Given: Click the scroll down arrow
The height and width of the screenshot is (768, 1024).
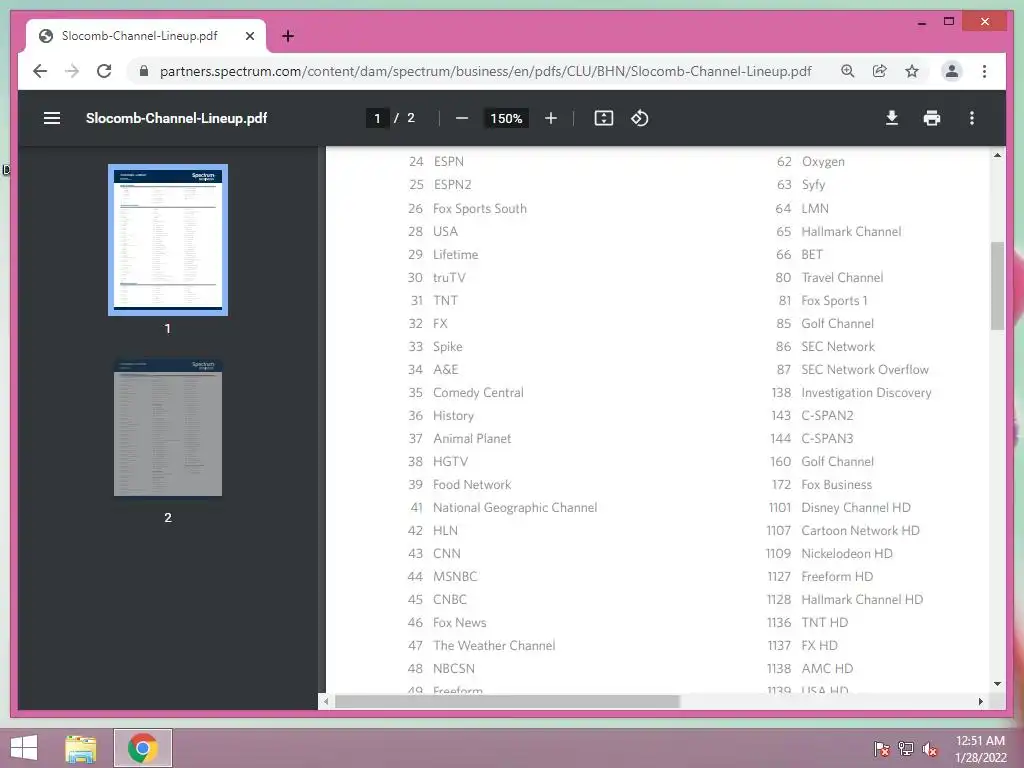Looking at the screenshot, I should 997,684.
